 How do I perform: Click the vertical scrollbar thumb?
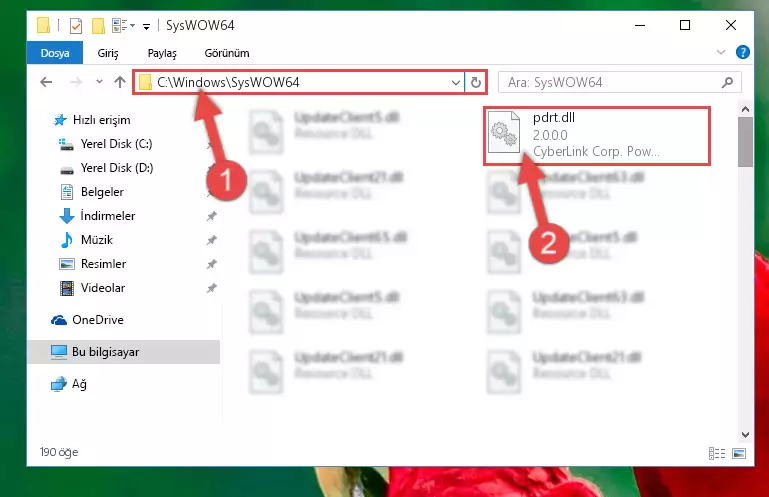pyautogui.click(x=745, y=142)
